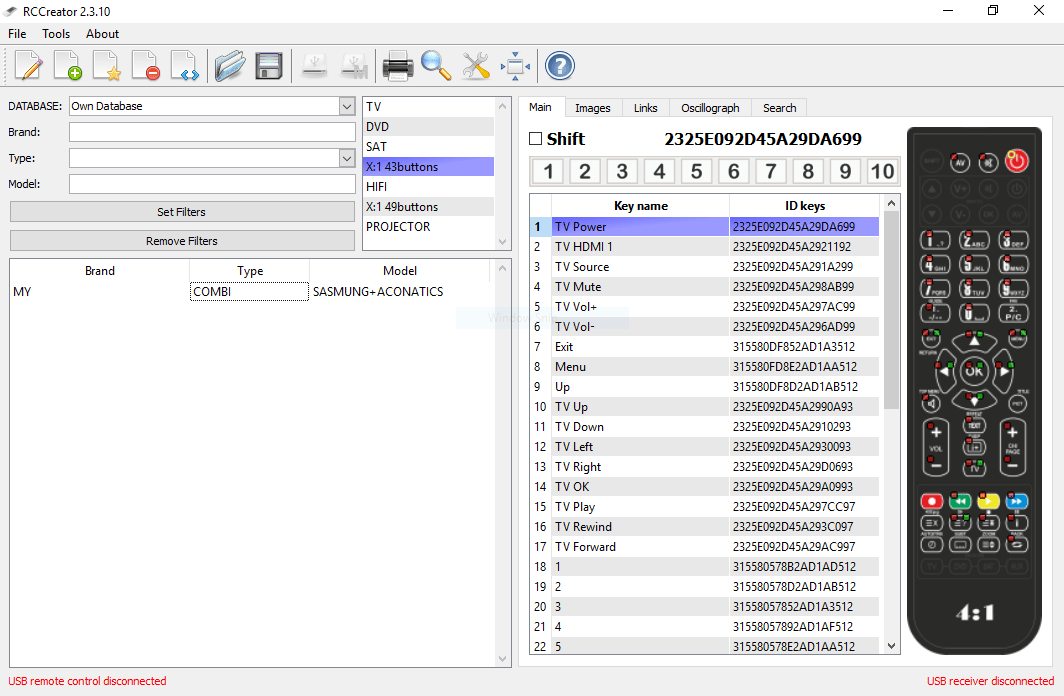Click the red record button on remote image
The height and width of the screenshot is (696, 1064).
tap(931, 501)
